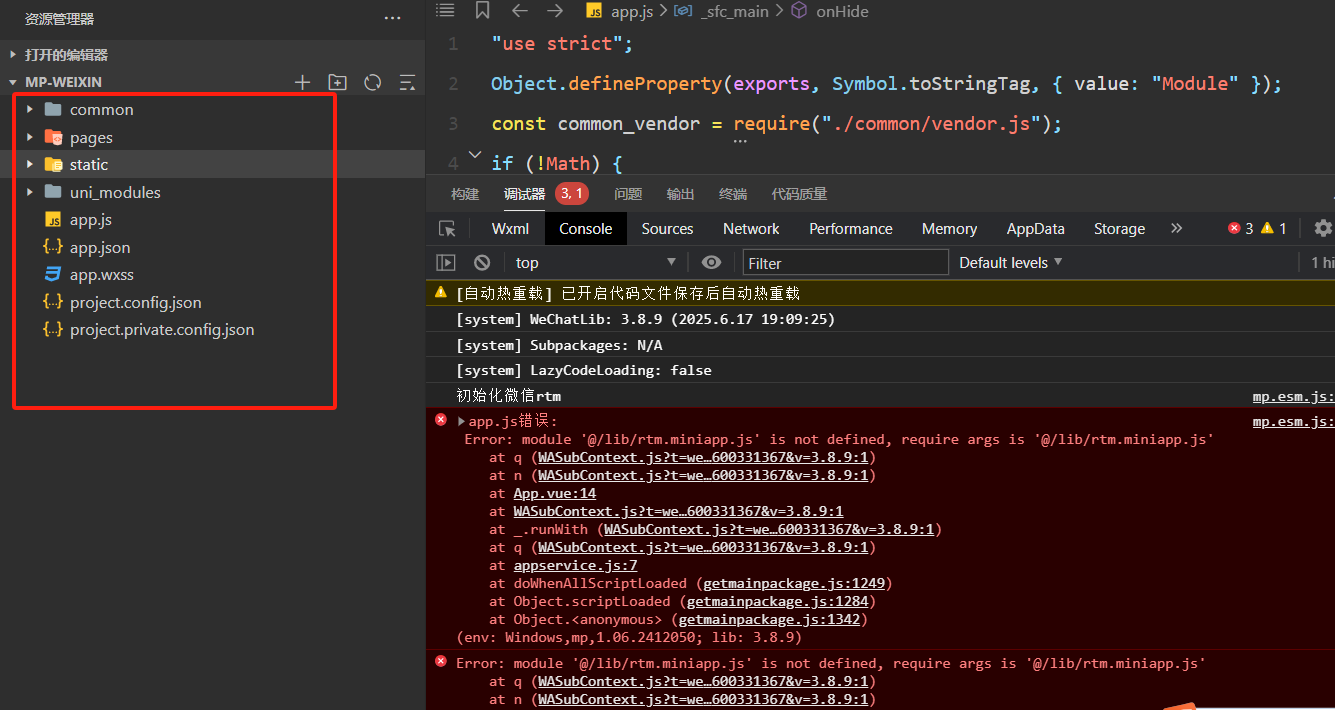Refresh the MP-WEIXIN file explorer
This screenshot has width=1335, height=710.
373,82
